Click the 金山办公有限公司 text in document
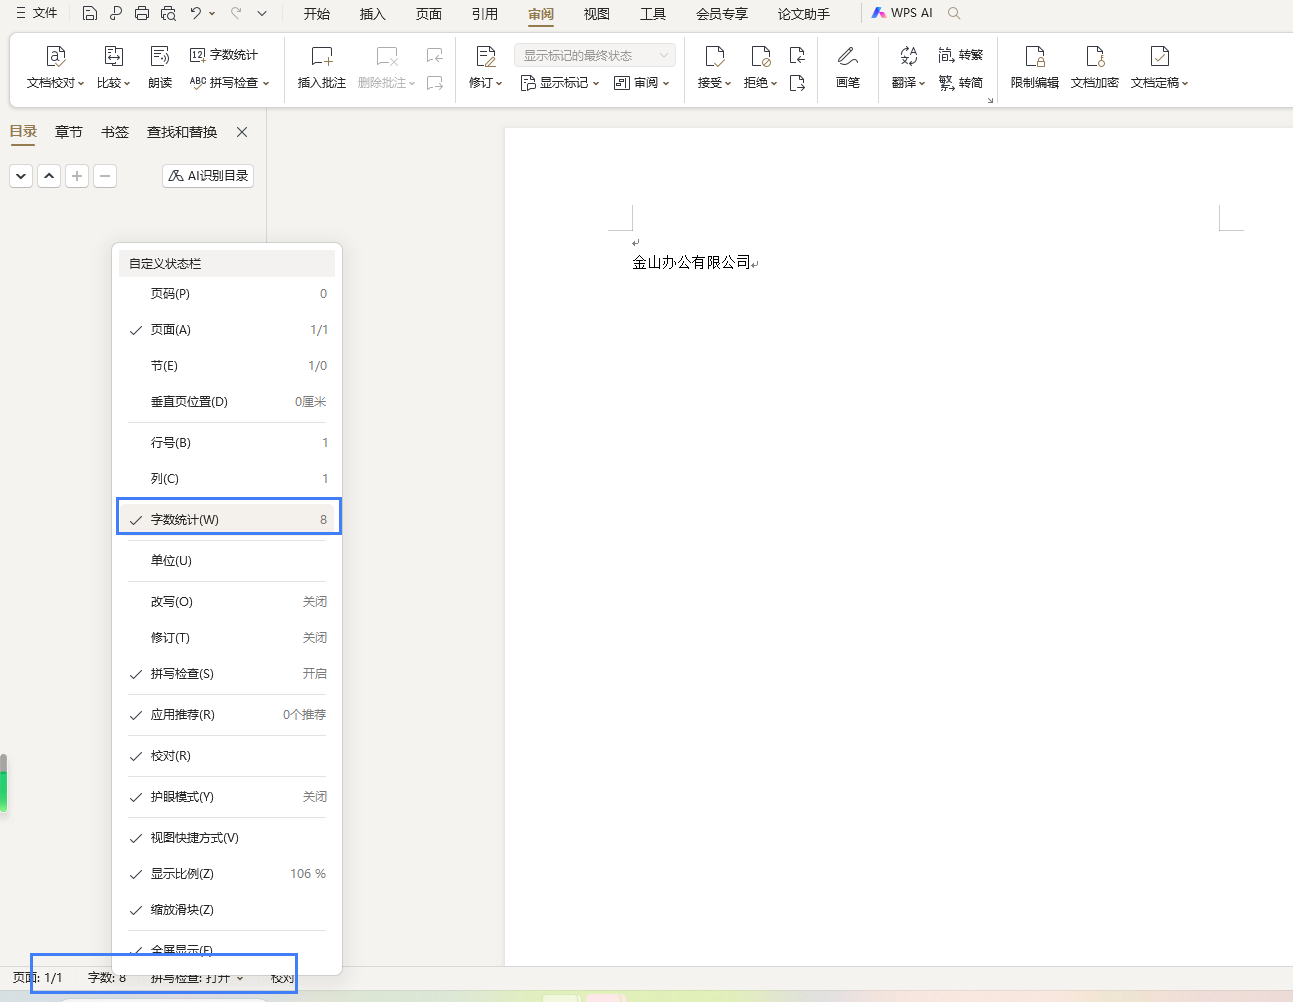Viewport: 1293px width, 1002px height. (x=691, y=262)
